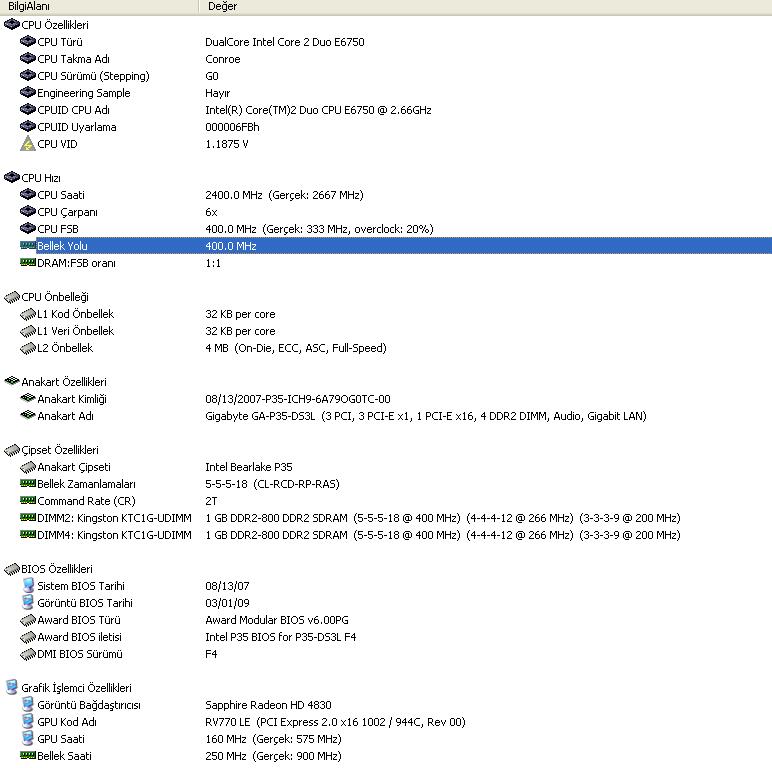Select the CPUID CPU Adı label
This screenshot has width=772, height=768.
click(73, 110)
